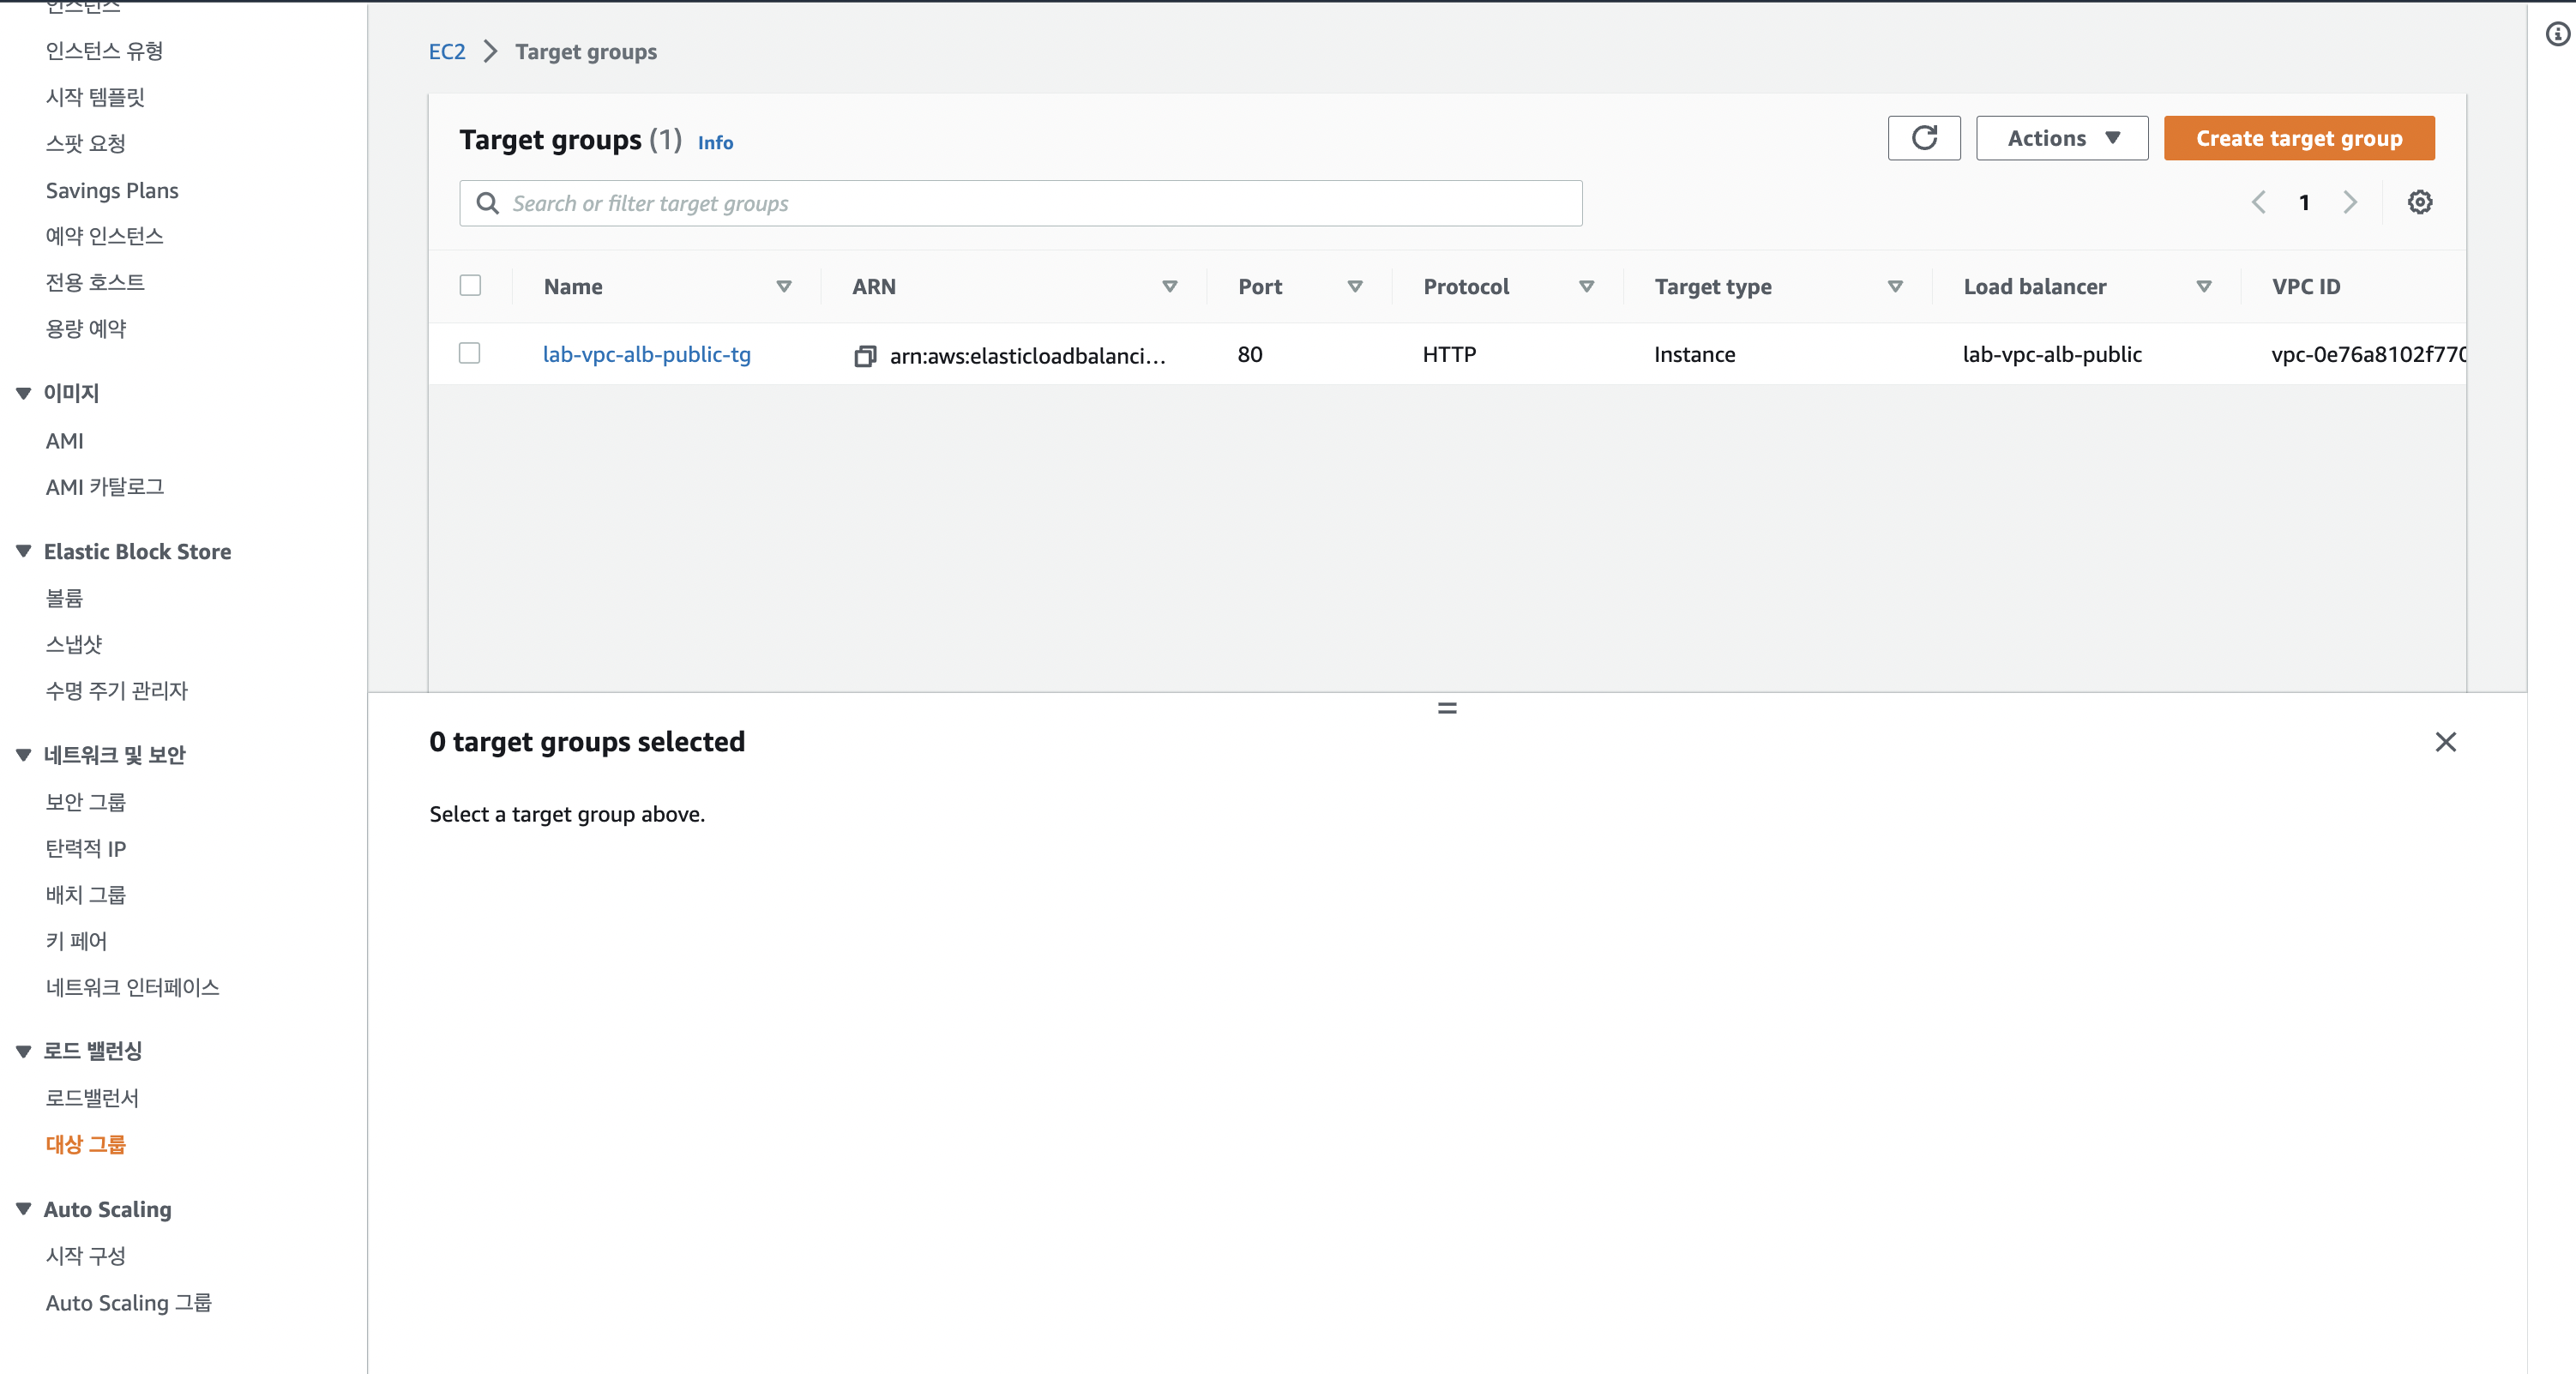2576x1374 pixels.
Task: Close the target group details panel
Action: (x=2445, y=742)
